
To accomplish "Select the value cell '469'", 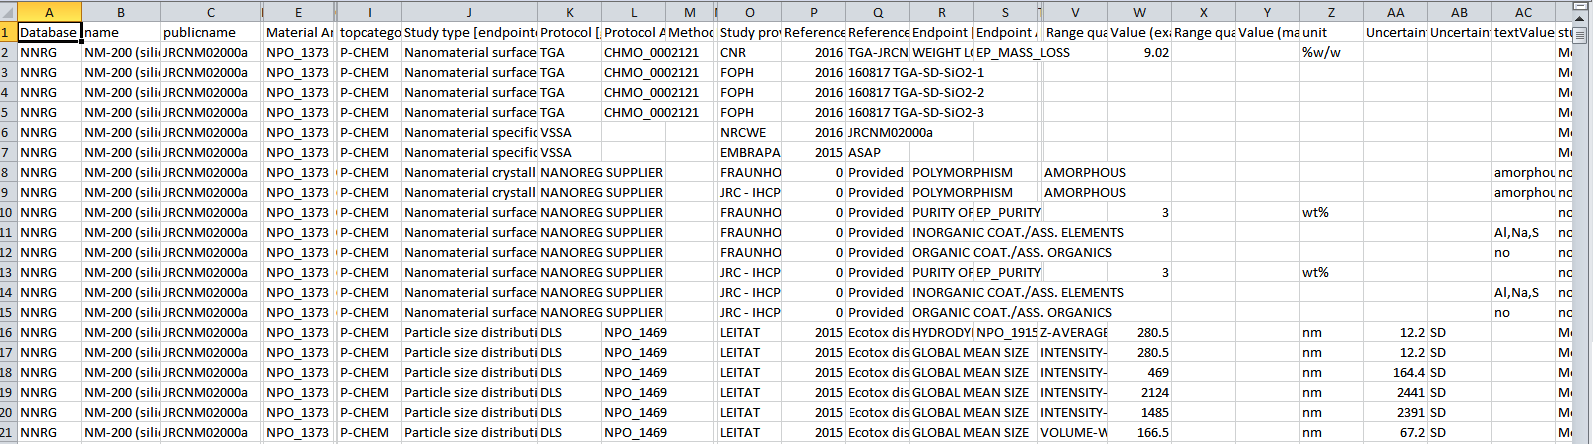I will pos(1140,372).
